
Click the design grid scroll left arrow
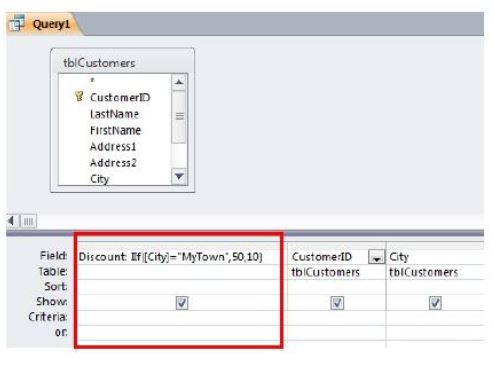pyautogui.click(x=12, y=221)
